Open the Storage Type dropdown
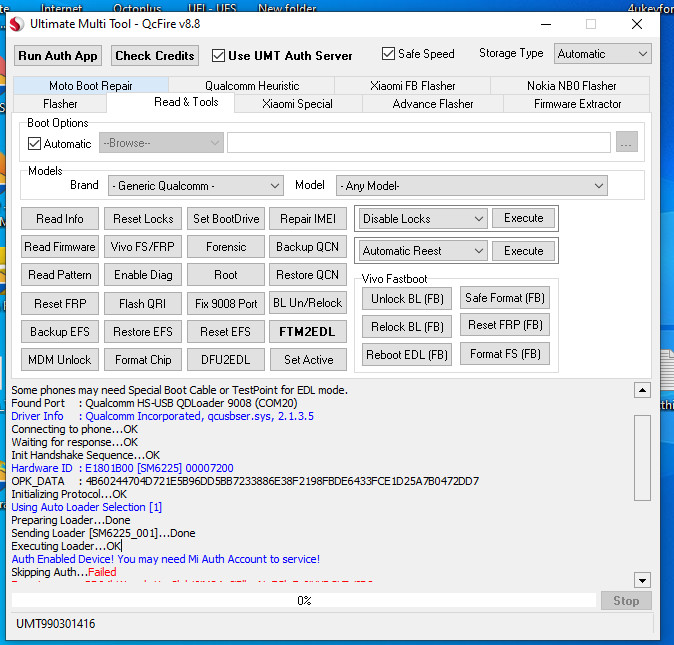The width and height of the screenshot is (674, 645). click(602, 54)
